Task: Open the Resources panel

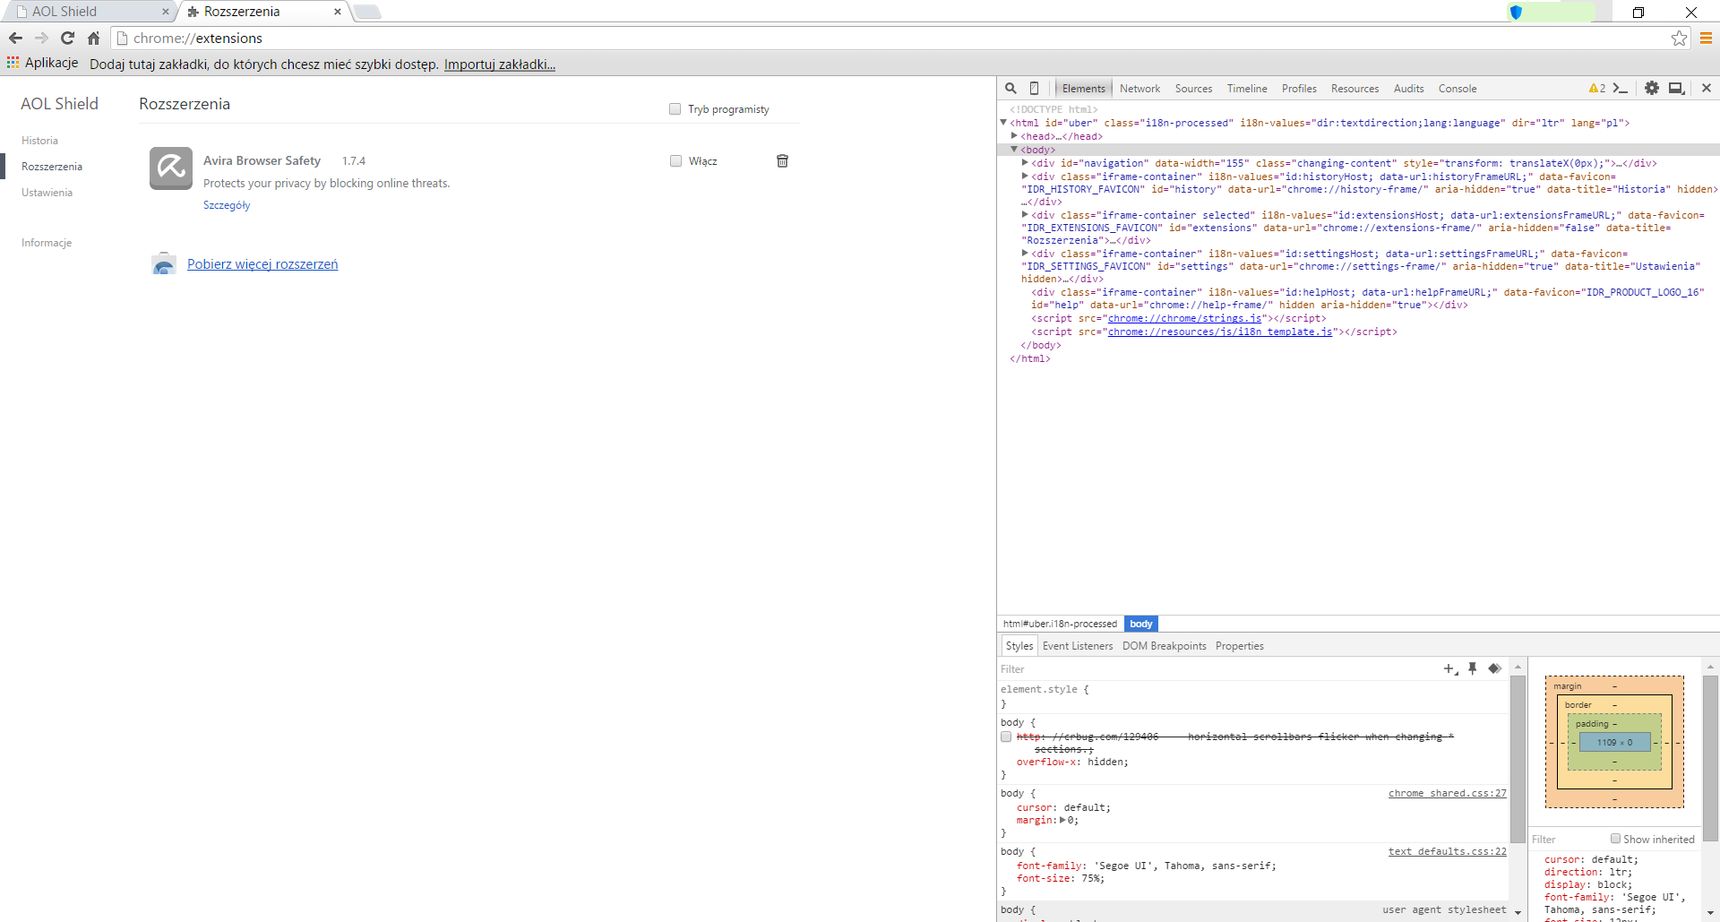Action: [1355, 88]
